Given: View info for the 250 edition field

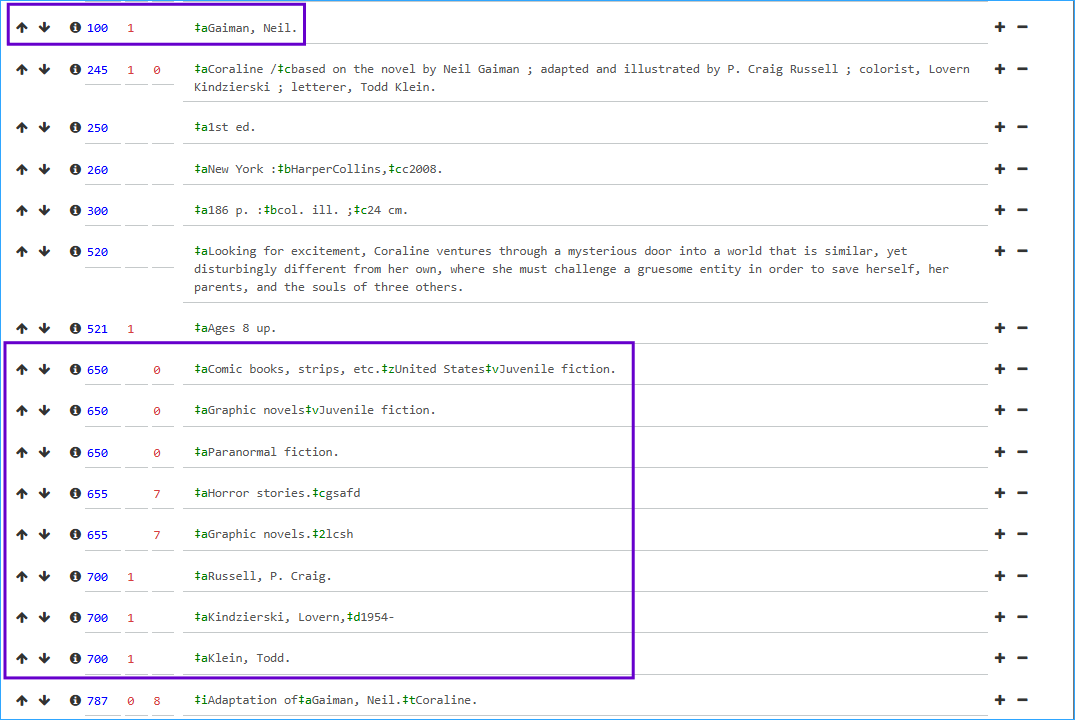Looking at the screenshot, I should click(74, 127).
